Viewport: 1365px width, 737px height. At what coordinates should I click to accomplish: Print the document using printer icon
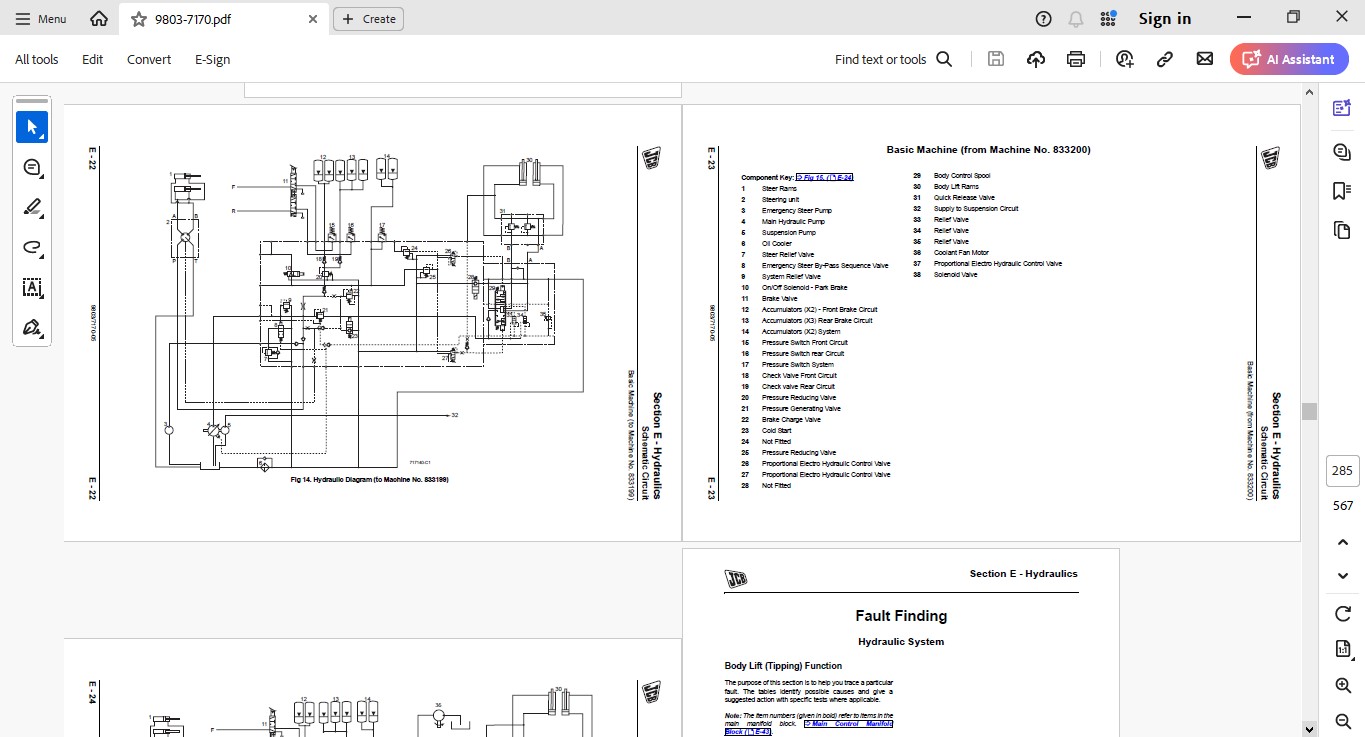point(1076,59)
